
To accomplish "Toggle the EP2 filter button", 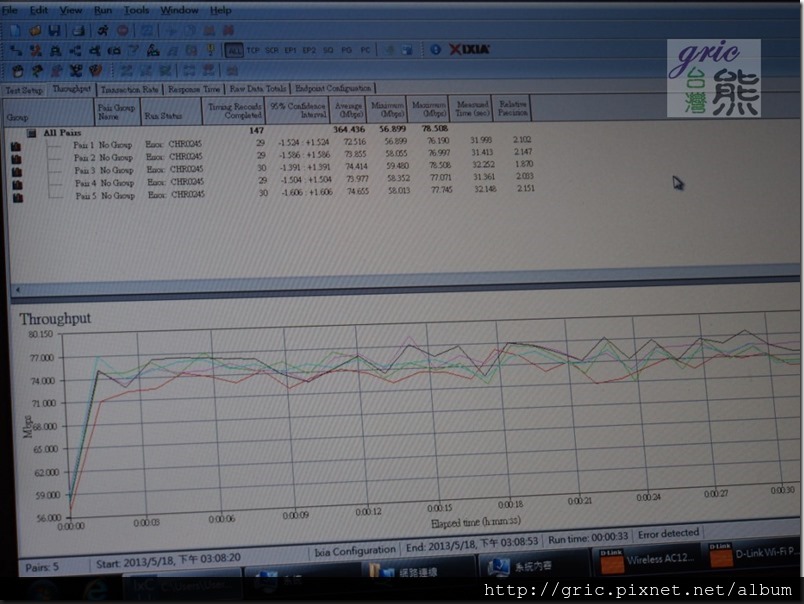I will point(309,50).
